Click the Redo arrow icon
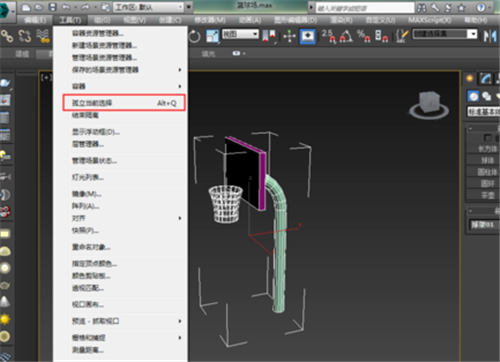The width and height of the screenshot is (500, 362). 85,7
